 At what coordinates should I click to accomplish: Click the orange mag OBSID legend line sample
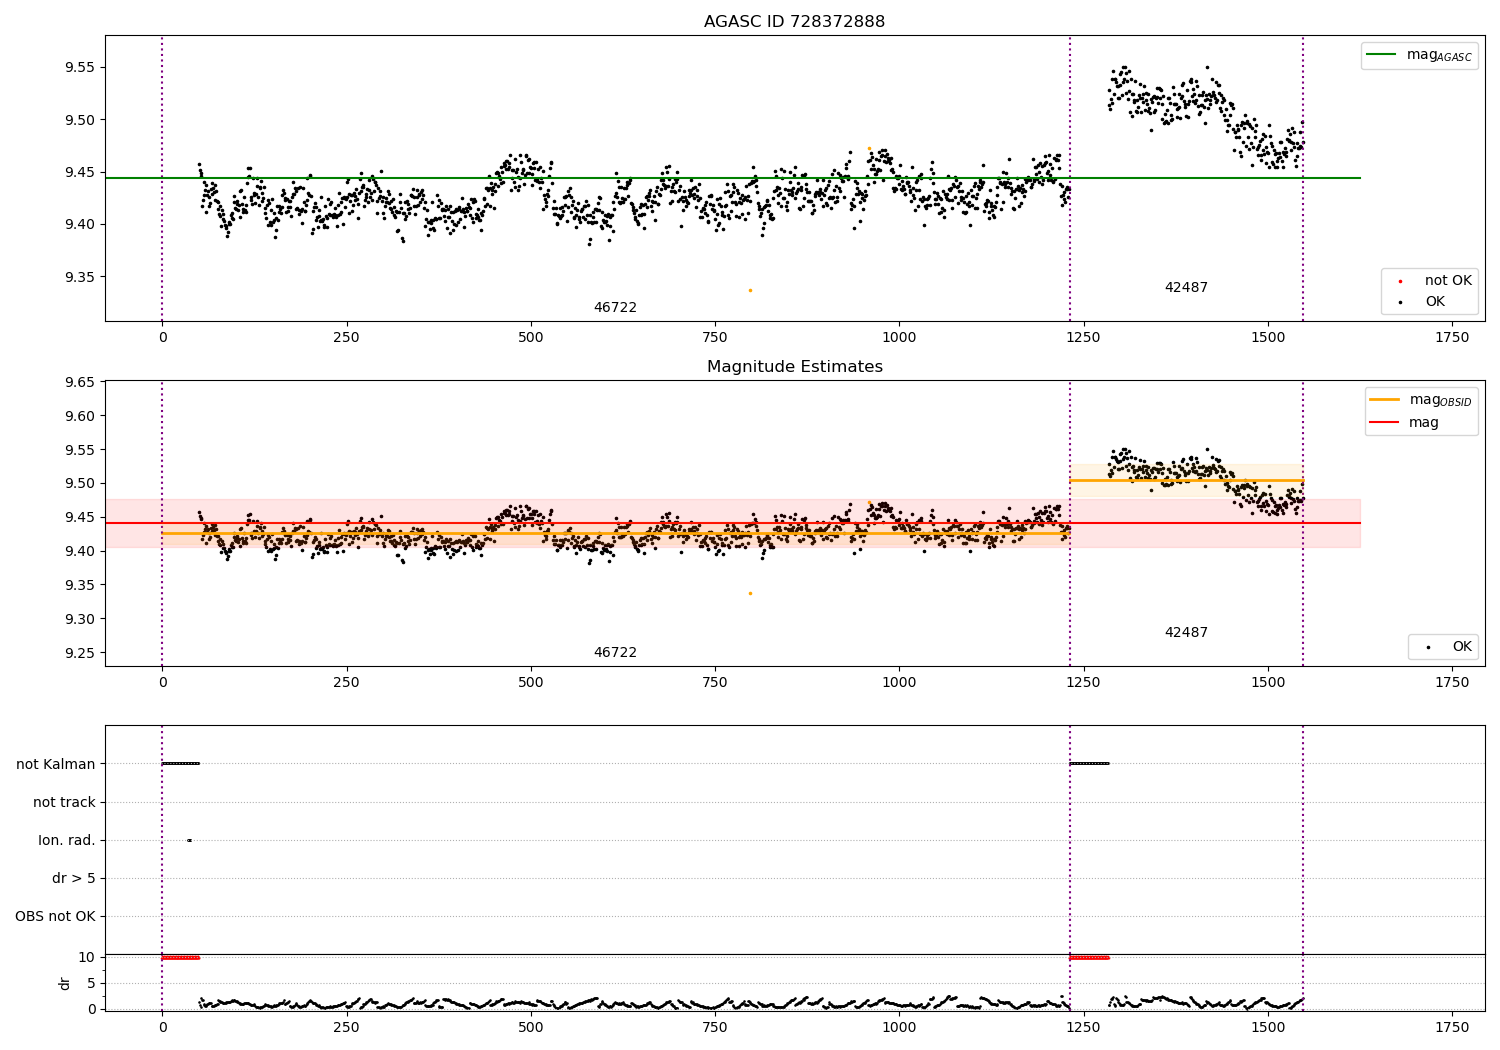coord(1385,400)
